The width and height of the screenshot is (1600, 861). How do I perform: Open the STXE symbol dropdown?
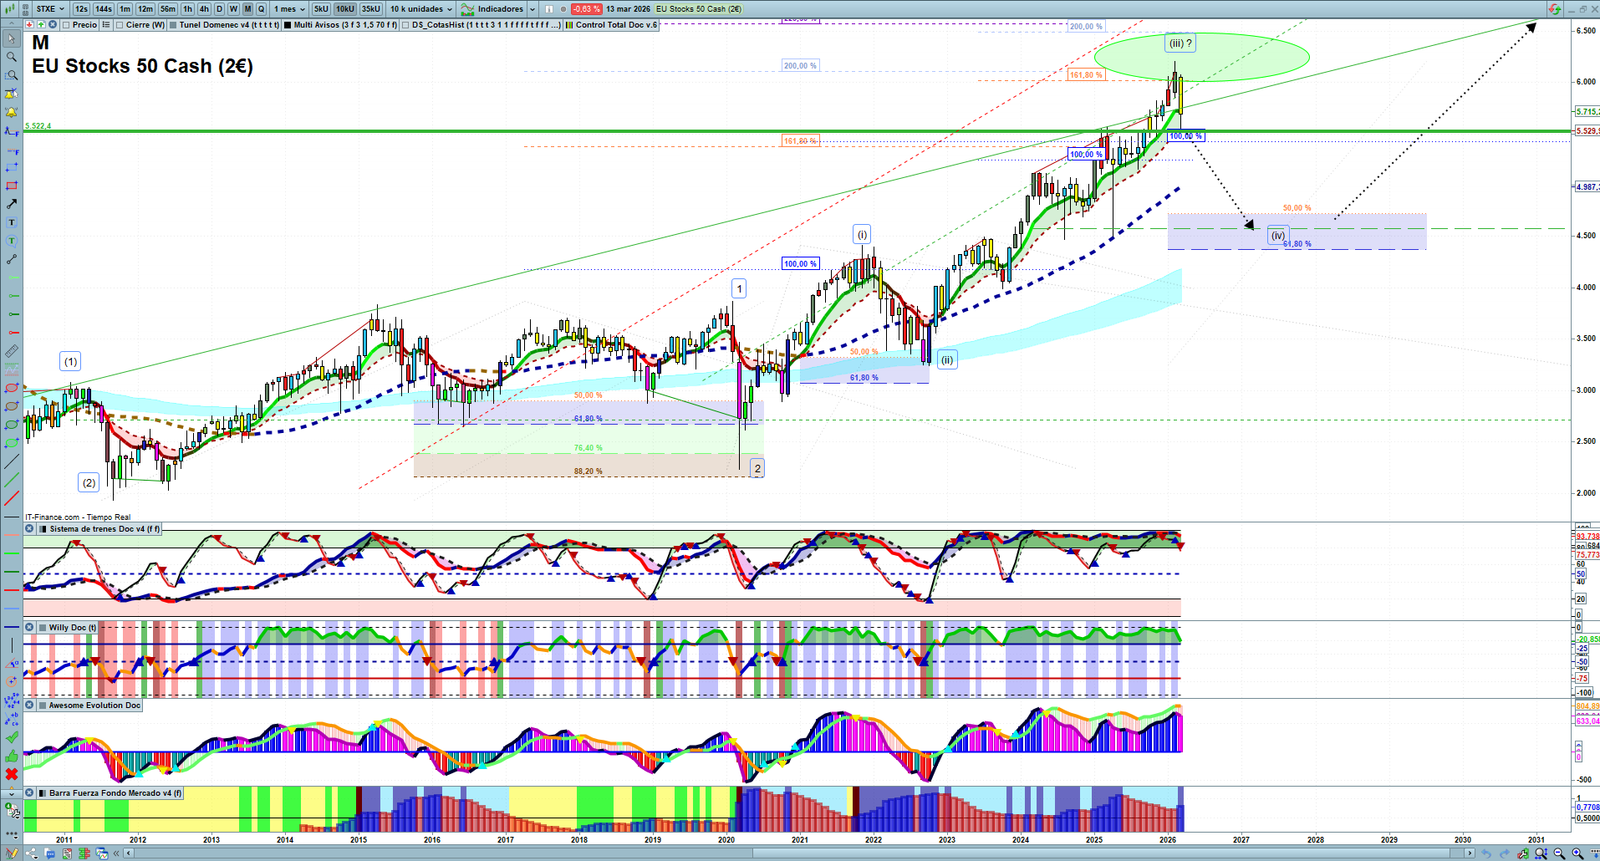click(50, 9)
